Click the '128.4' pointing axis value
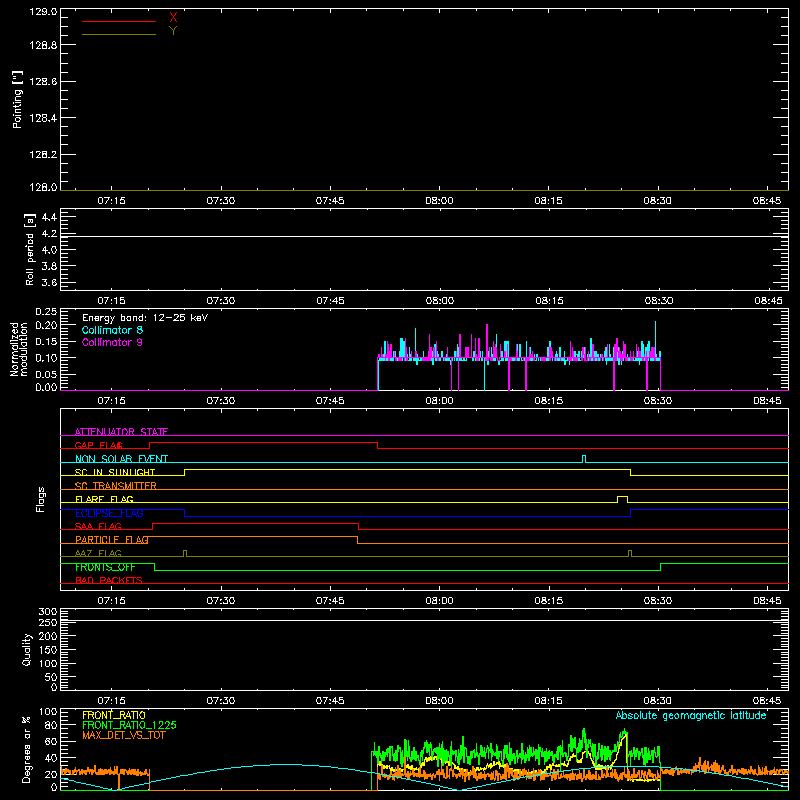The height and width of the screenshot is (800, 800). tap(43, 118)
